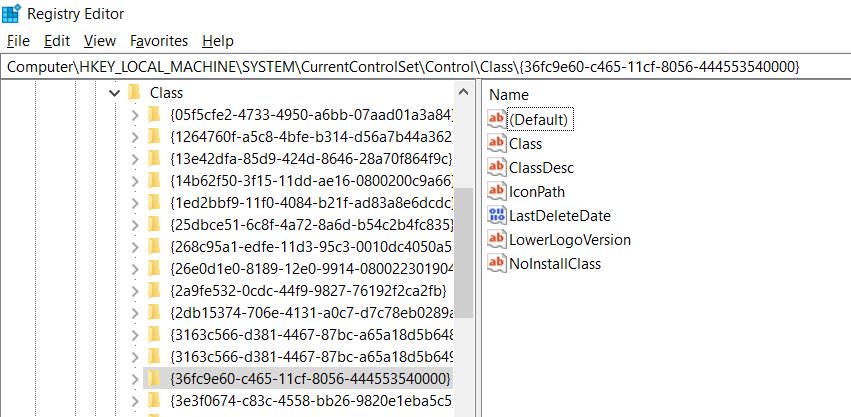The image size is (851, 417).
Task: Expand the {1ed2bbf9-11f0-4084 key
Action: (x=135, y=203)
